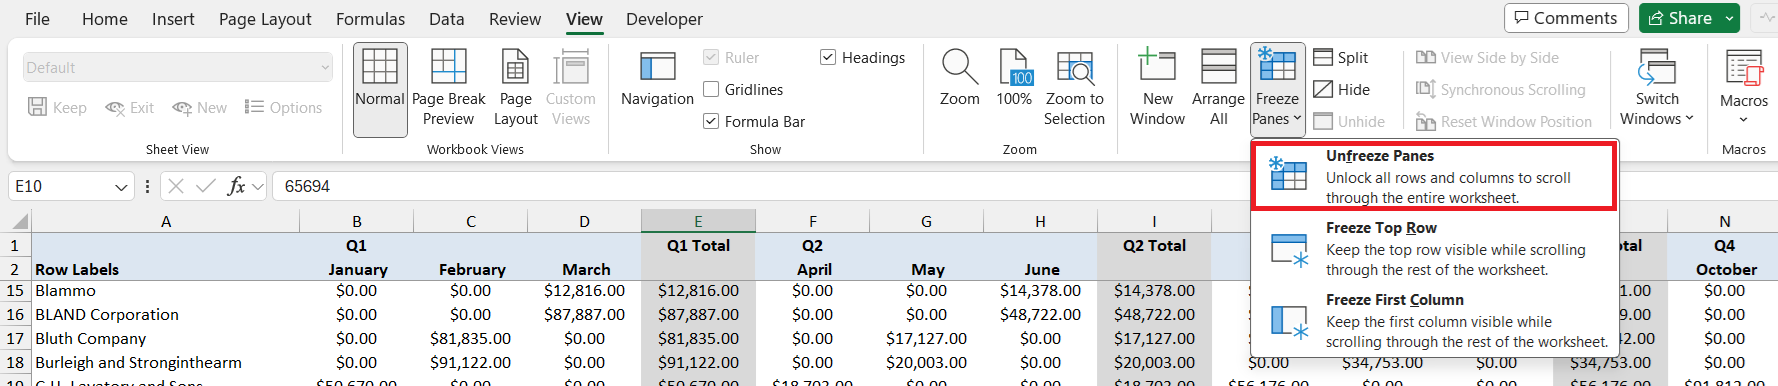This screenshot has width=1778, height=386.
Task: Click Exit sheet view
Action: 130,108
